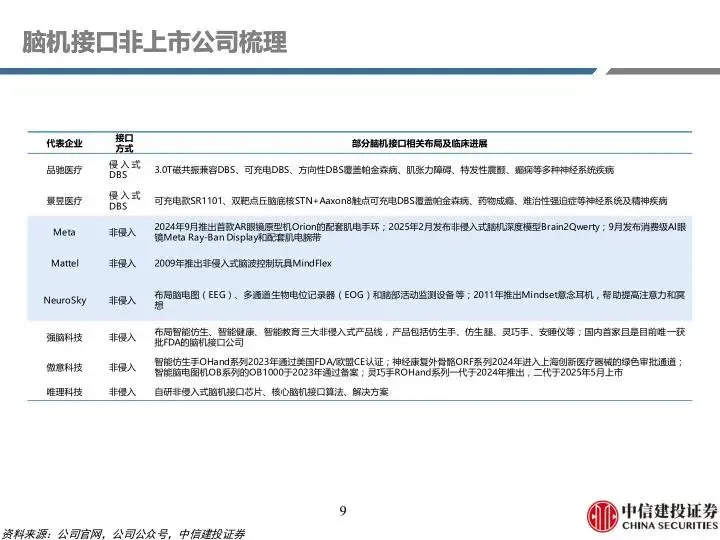Click the 中信建投证券 company name text

point(669,511)
